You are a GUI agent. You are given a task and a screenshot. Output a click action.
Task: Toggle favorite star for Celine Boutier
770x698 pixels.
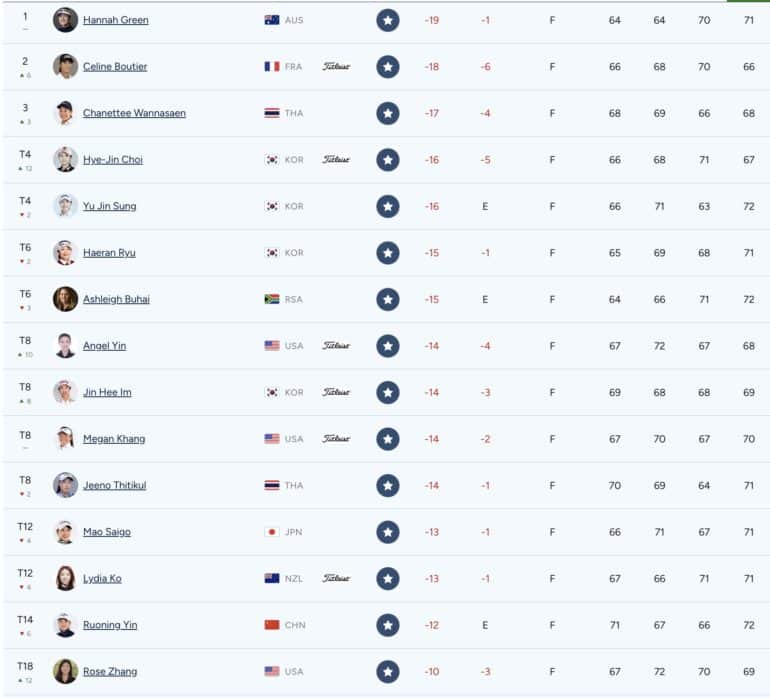pos(387,67)
